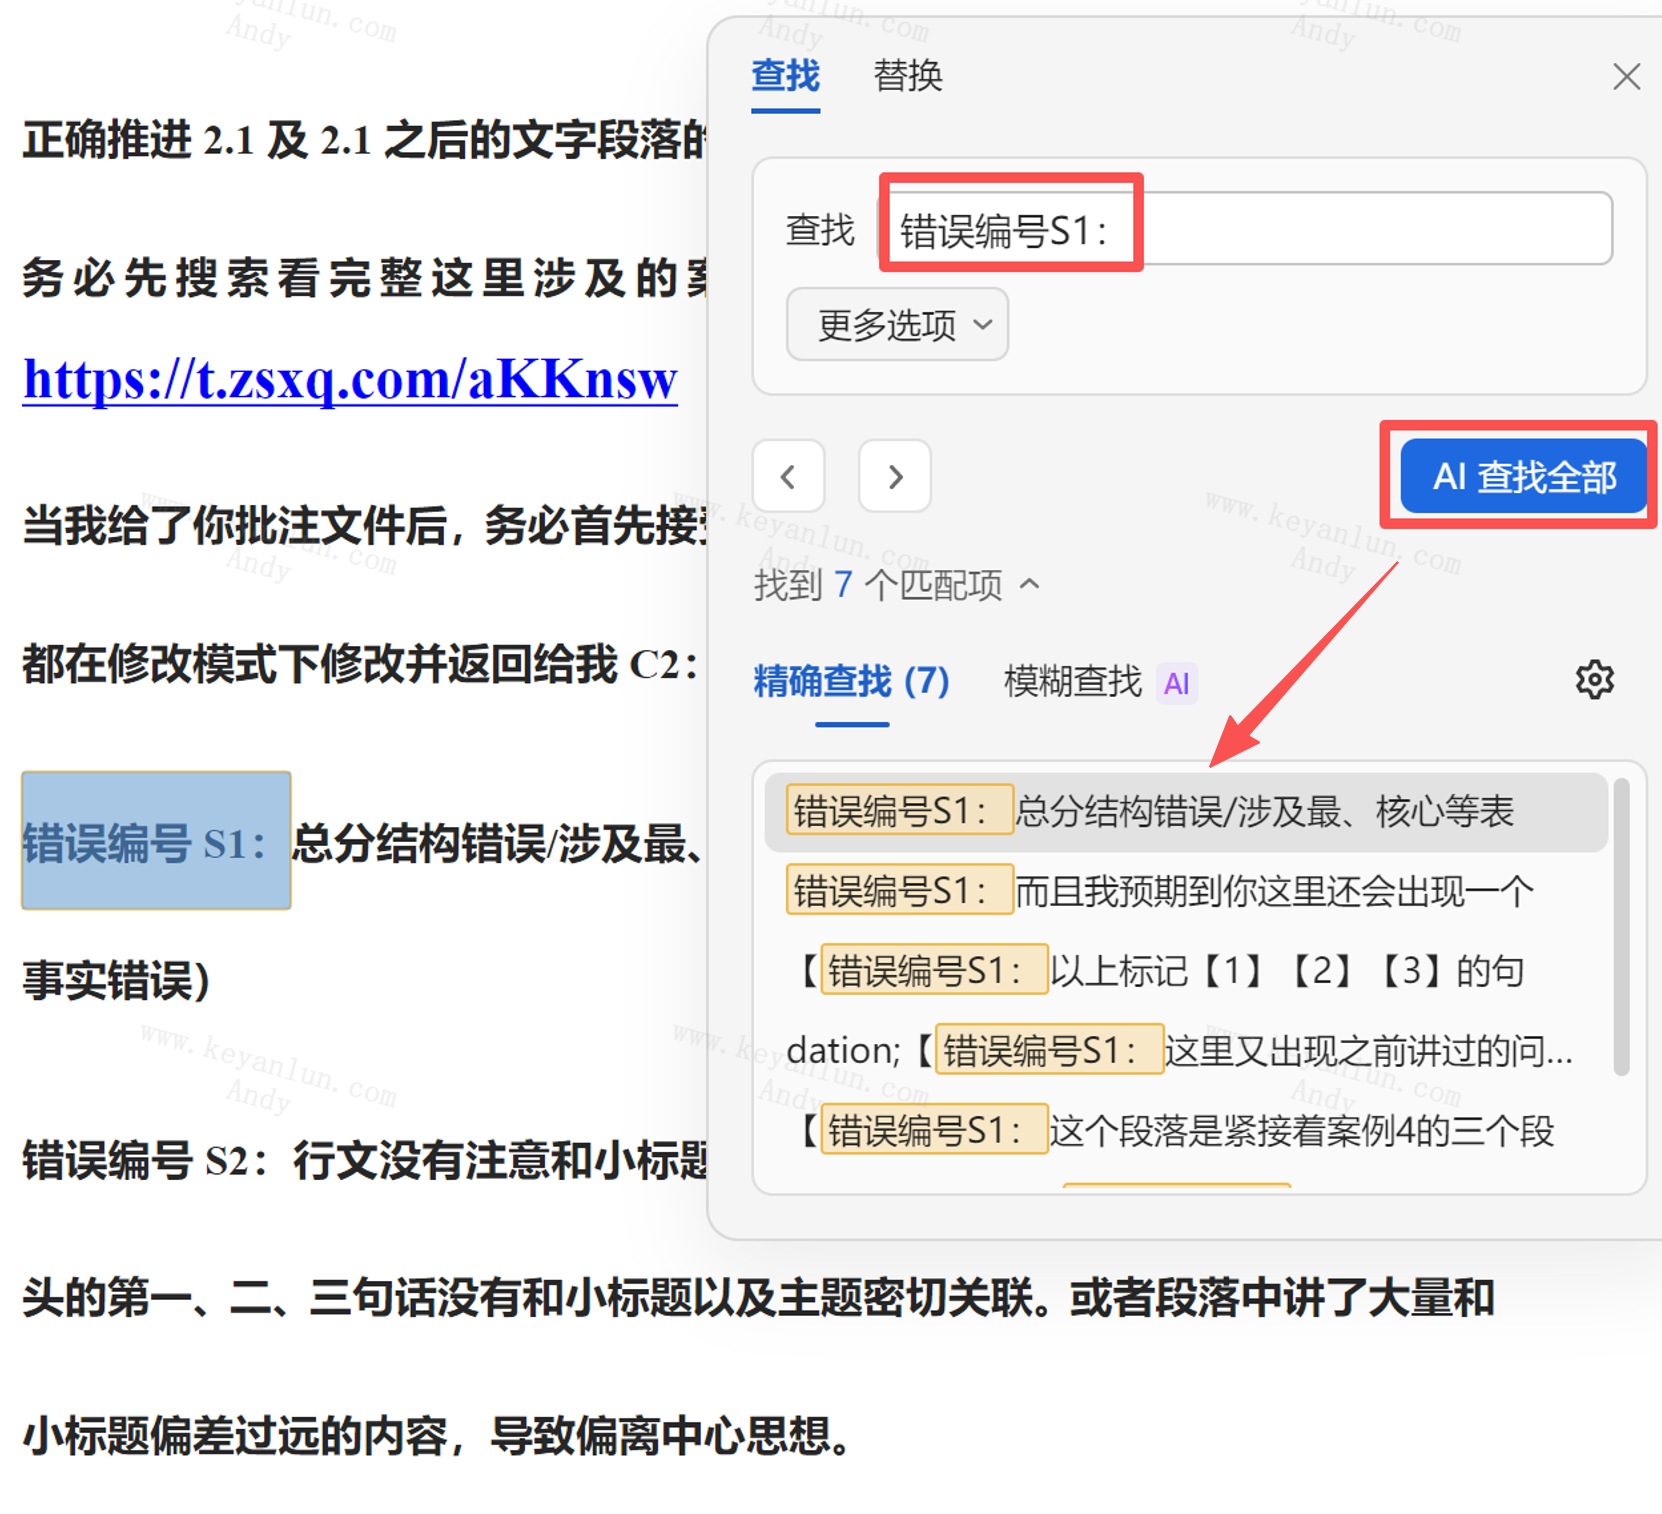Click the line 务必先搜索看完整这里涉及的
Screen dimensions: 1662x1514
(x=365, y=277)
